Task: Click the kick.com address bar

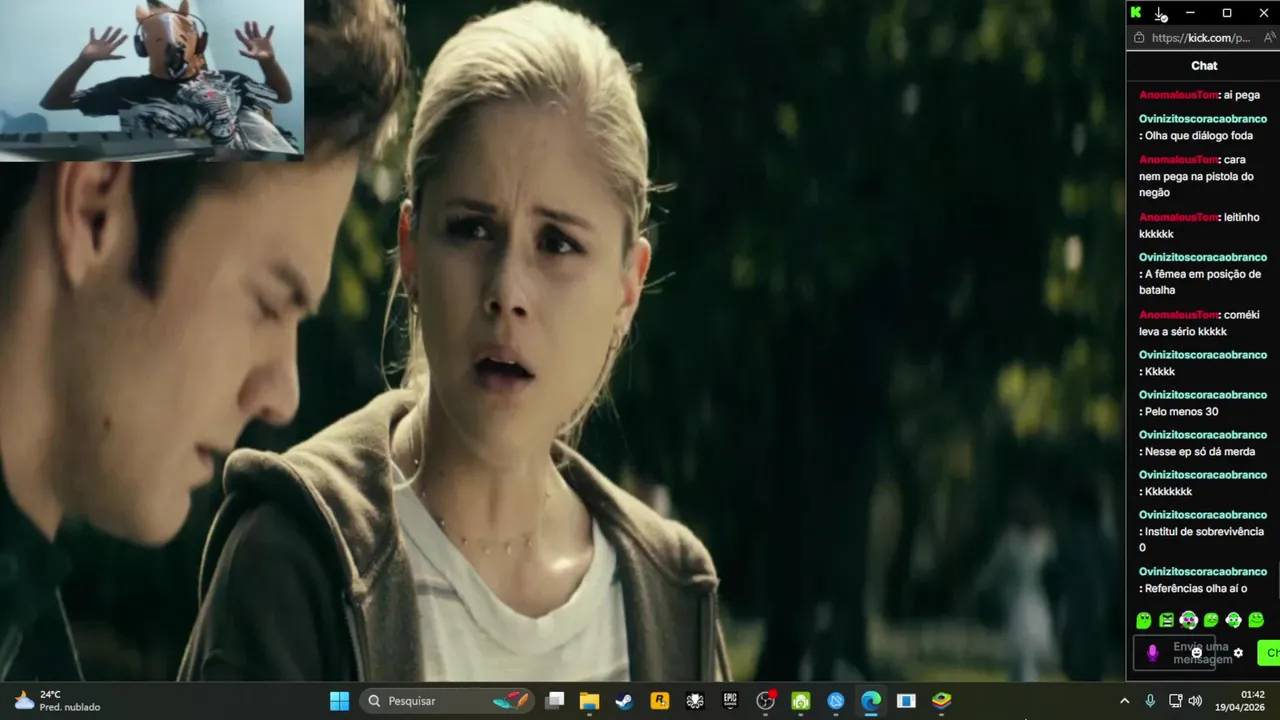Action: coord(1201,38)
